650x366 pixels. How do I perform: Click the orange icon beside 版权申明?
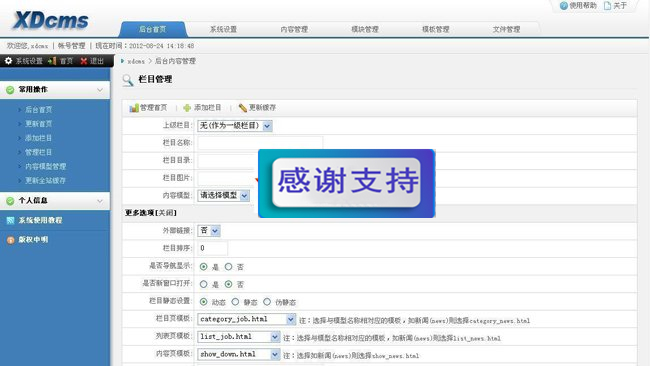10,240
